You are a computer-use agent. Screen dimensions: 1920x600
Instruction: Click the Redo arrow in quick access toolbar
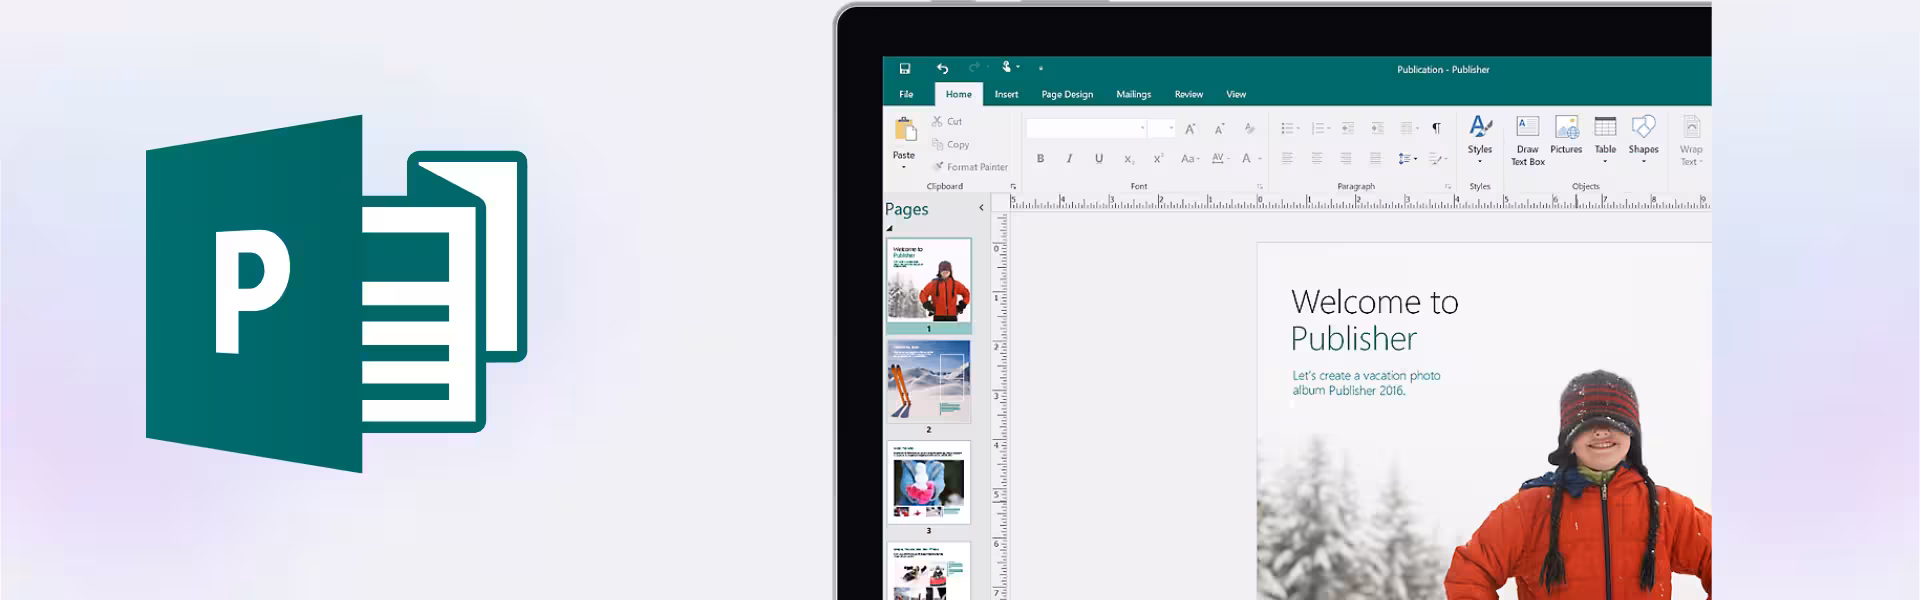click(974, 68)
